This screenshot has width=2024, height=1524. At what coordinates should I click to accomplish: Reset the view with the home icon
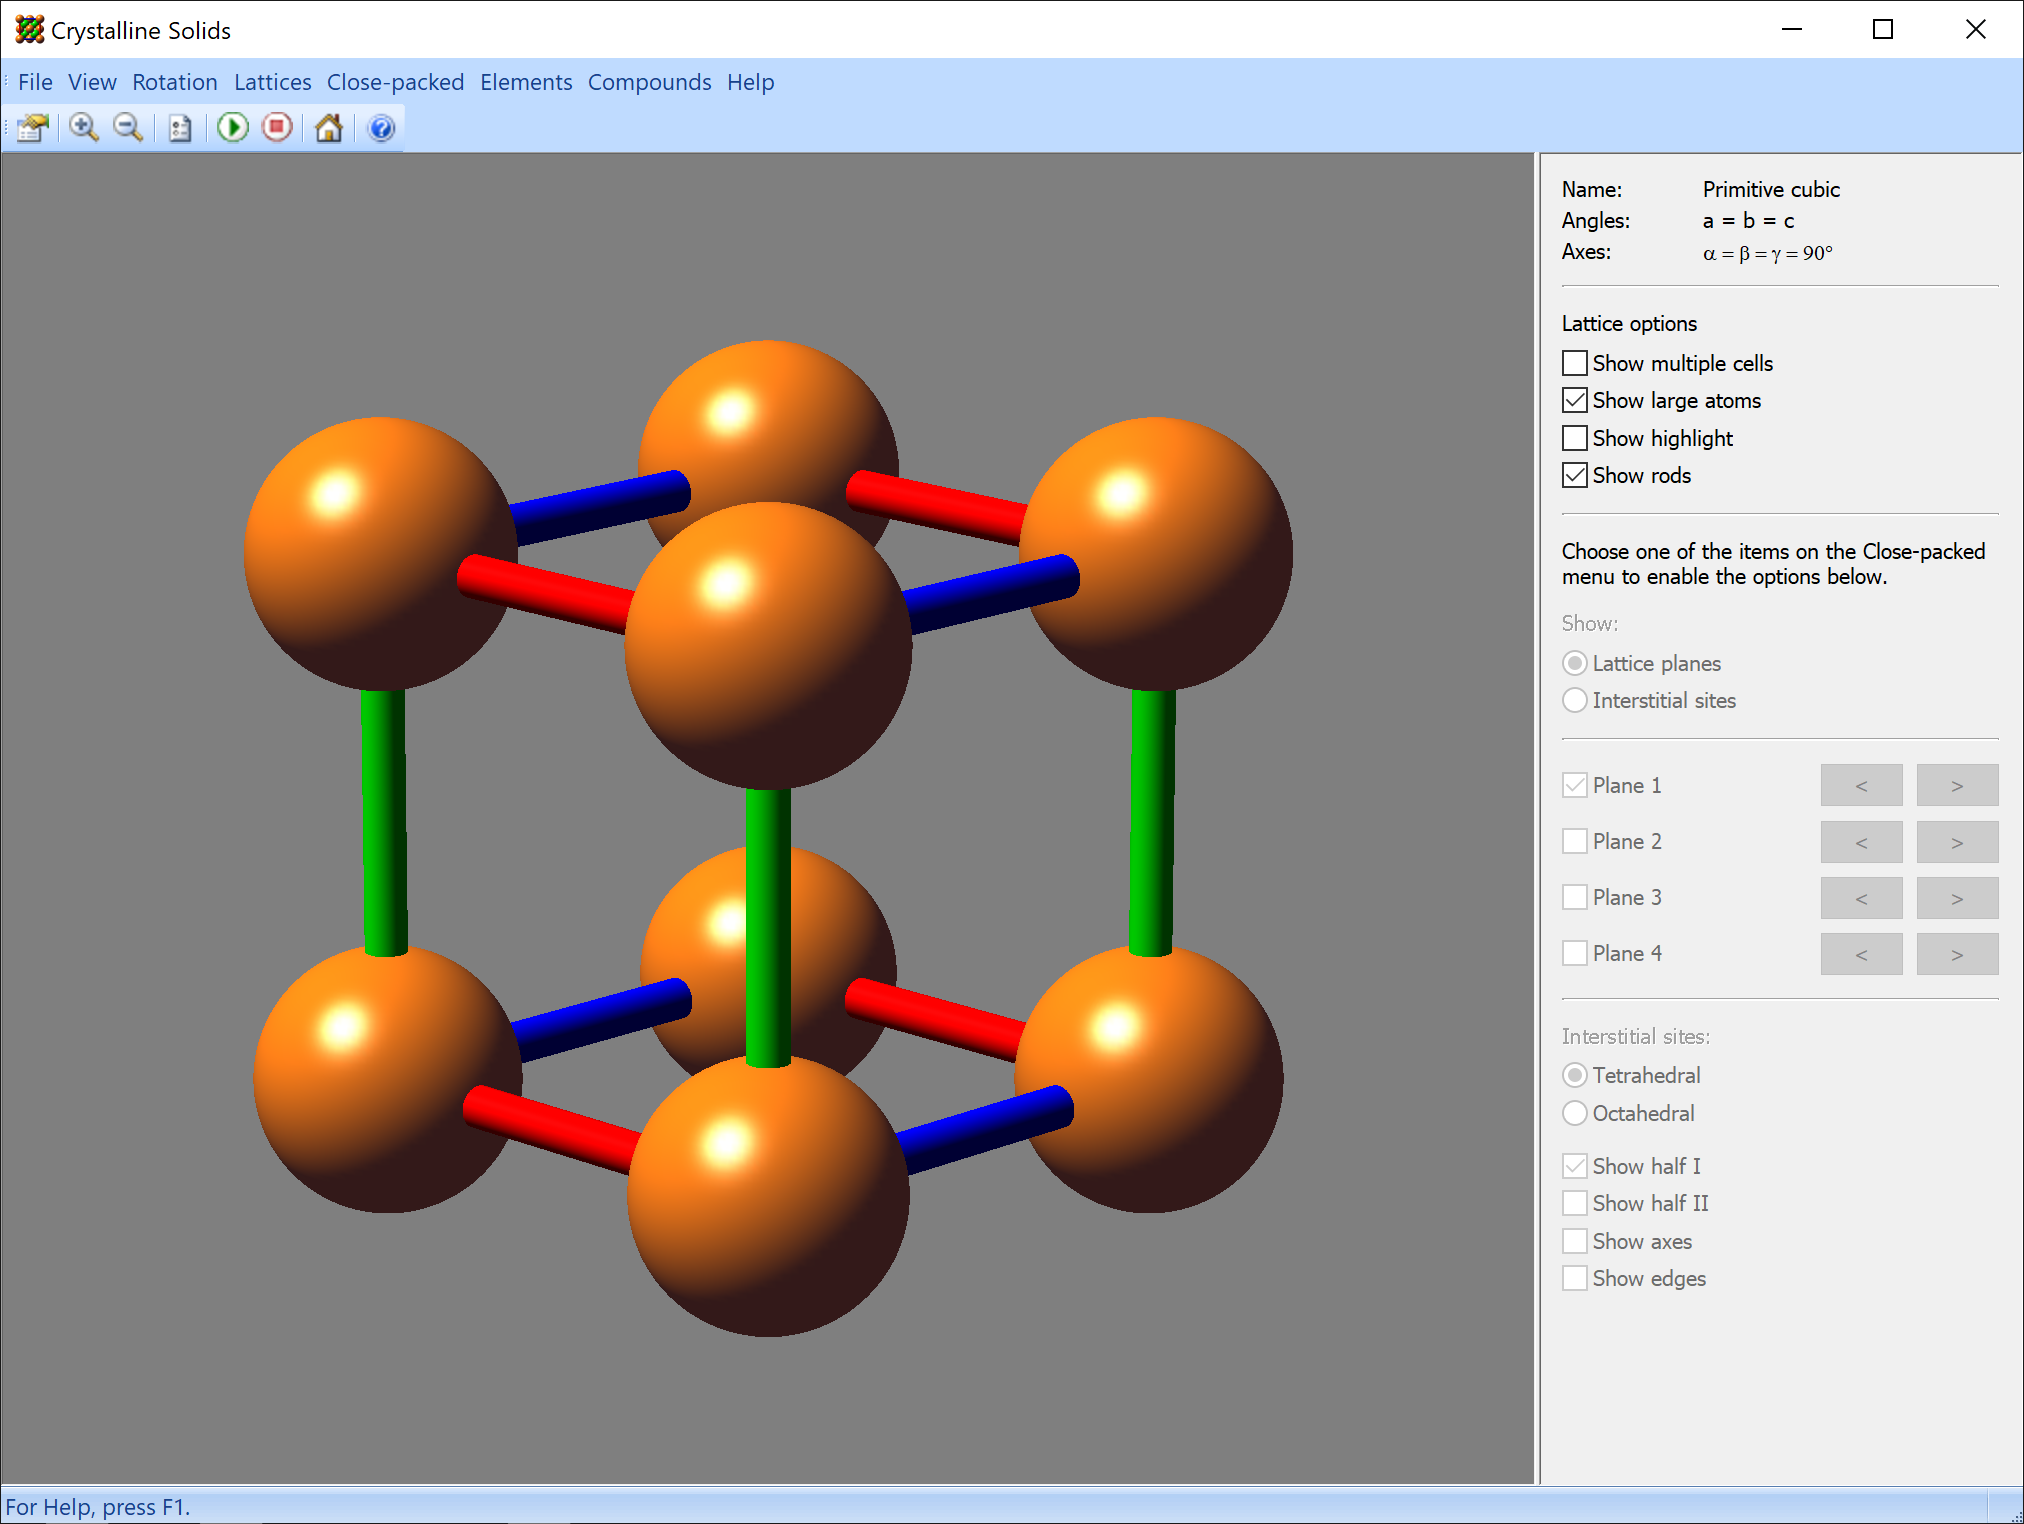tap(328, 128)
